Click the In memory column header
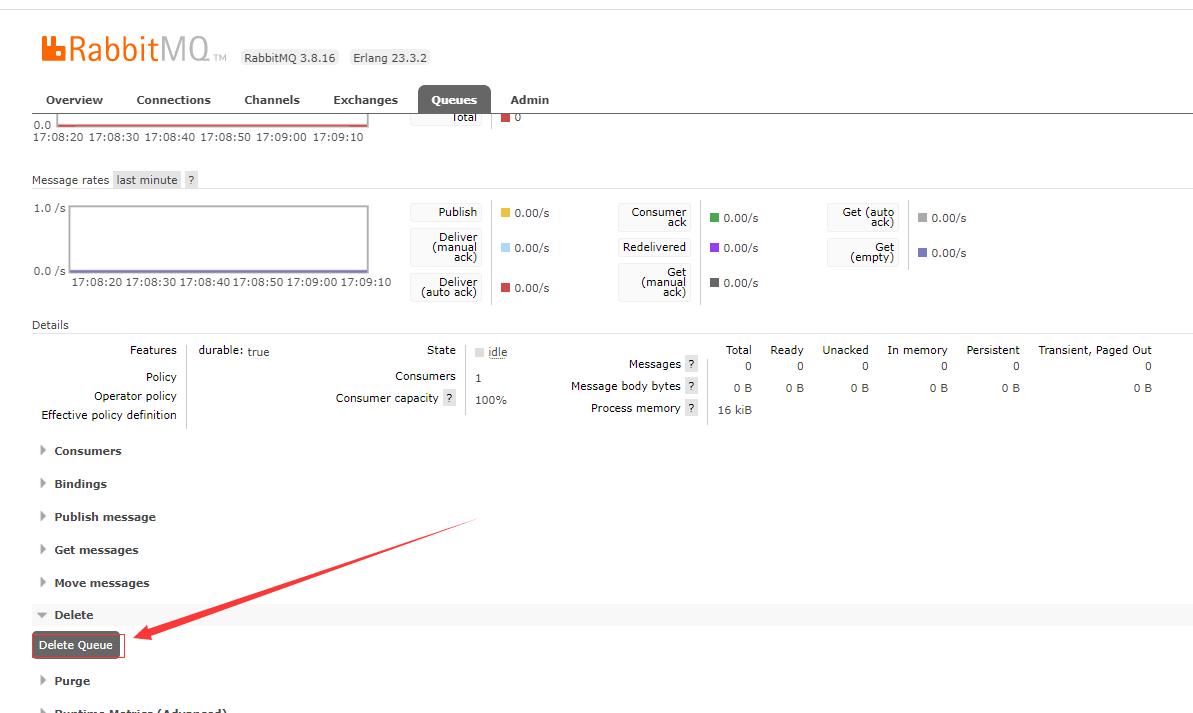Image resolution: width=1193 pixels, height=713 pixels. pyautogui.click(x=918, y=350)
